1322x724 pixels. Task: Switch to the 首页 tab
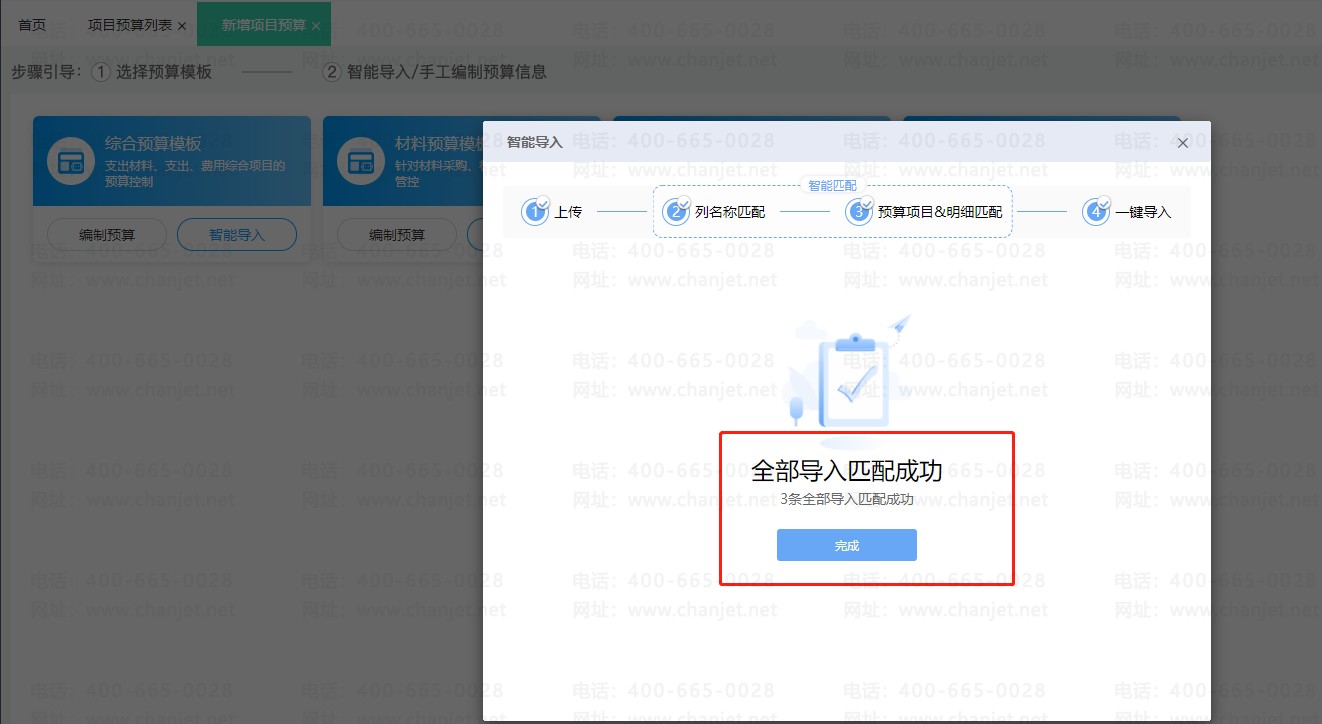tap(32, 25)
